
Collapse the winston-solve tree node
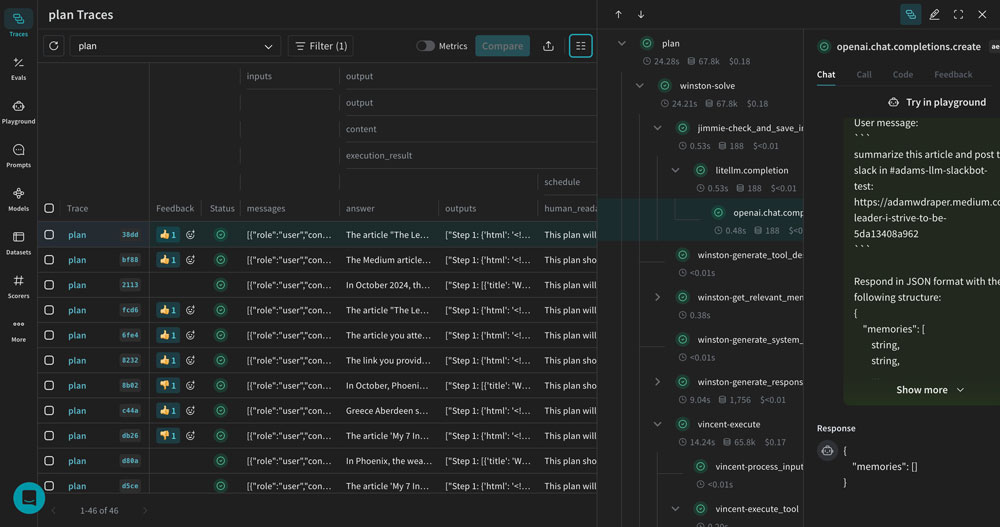[640, 86]
